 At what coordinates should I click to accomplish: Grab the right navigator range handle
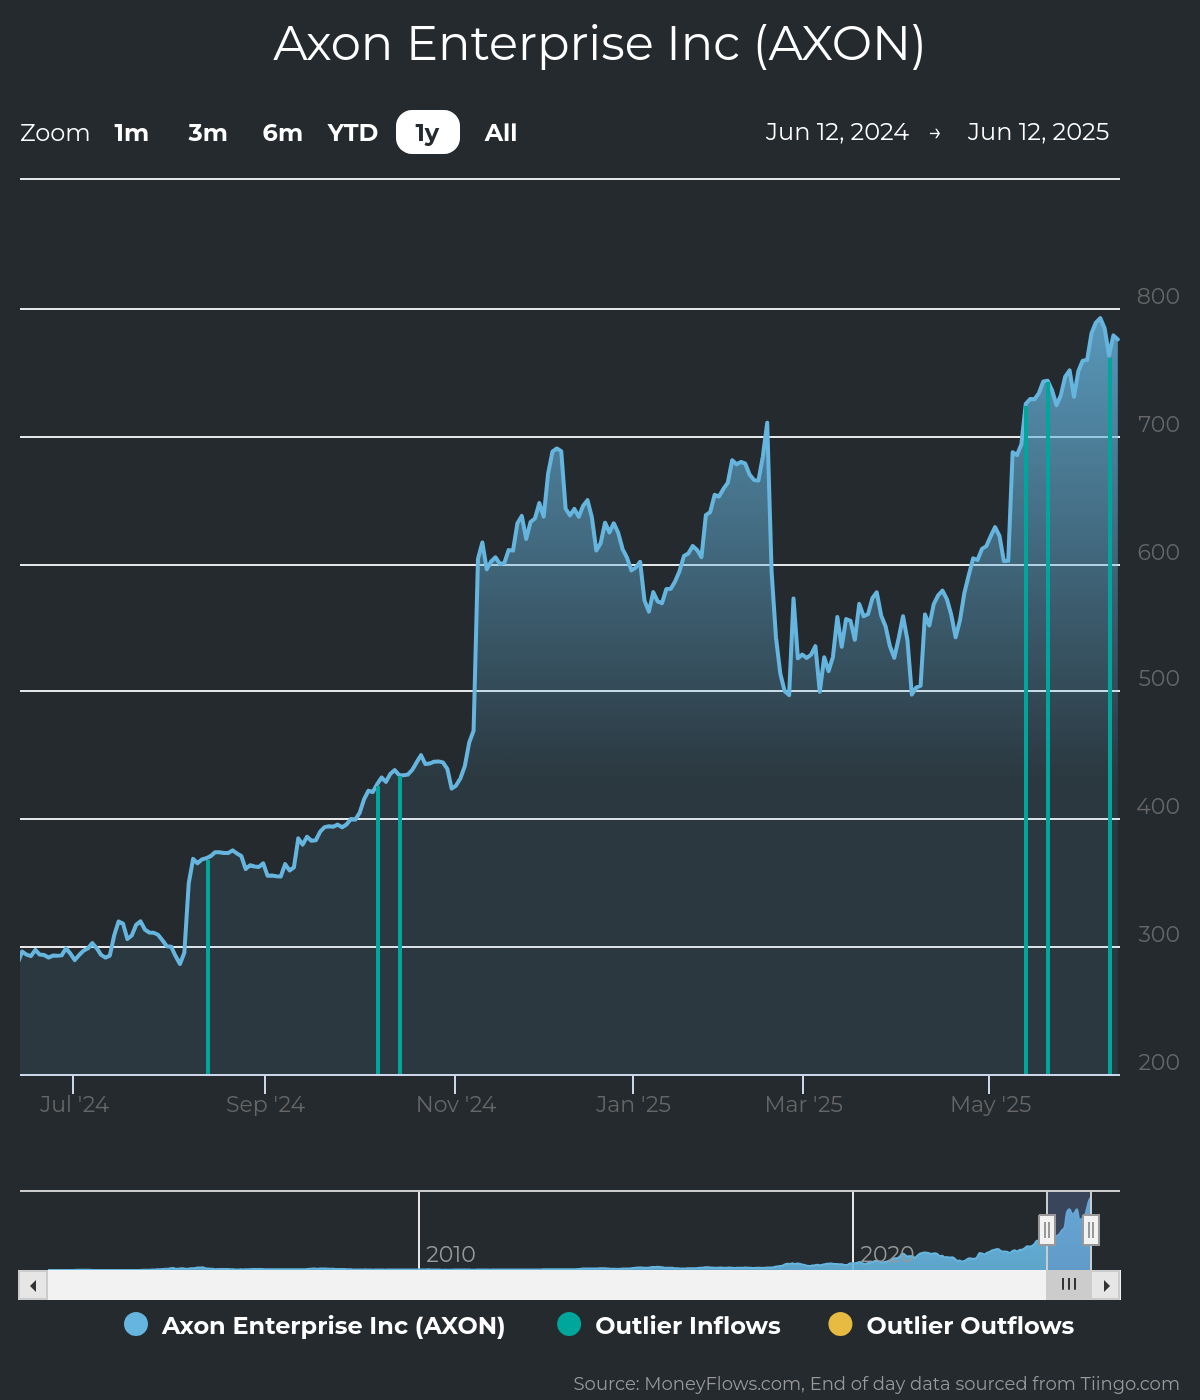point(1091,1229)
